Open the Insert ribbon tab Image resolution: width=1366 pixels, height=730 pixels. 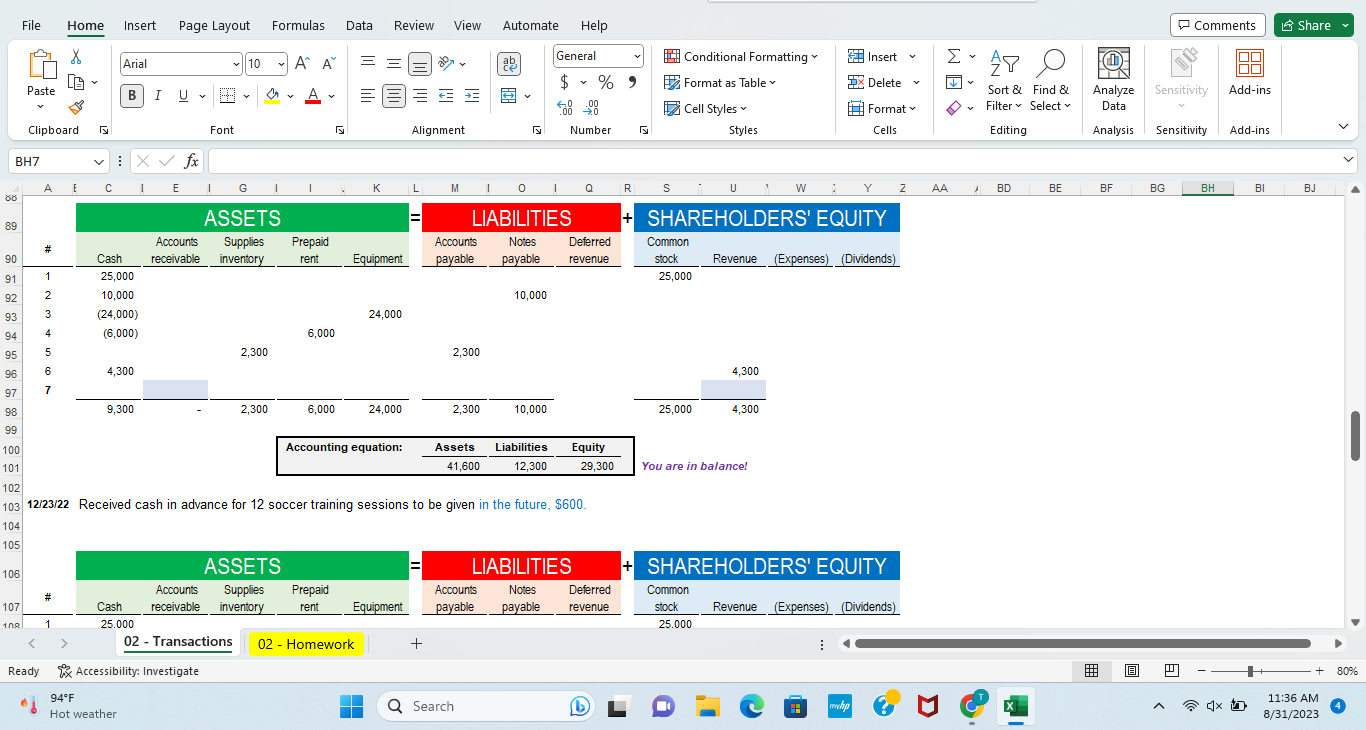click(x=140, y=25)
